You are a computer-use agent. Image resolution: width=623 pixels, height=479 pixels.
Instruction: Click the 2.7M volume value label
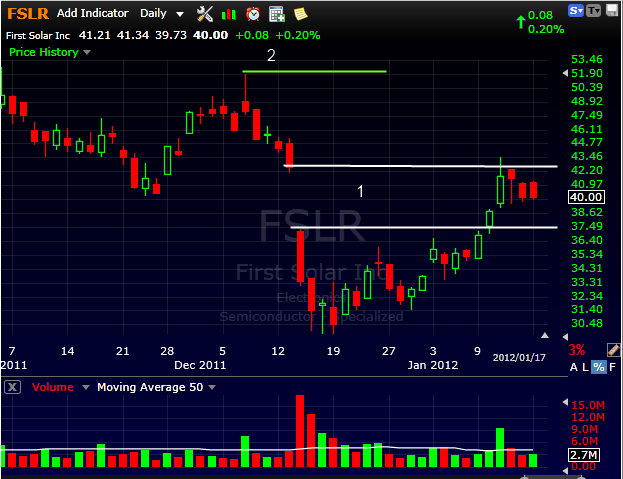(x=583, y=455)
